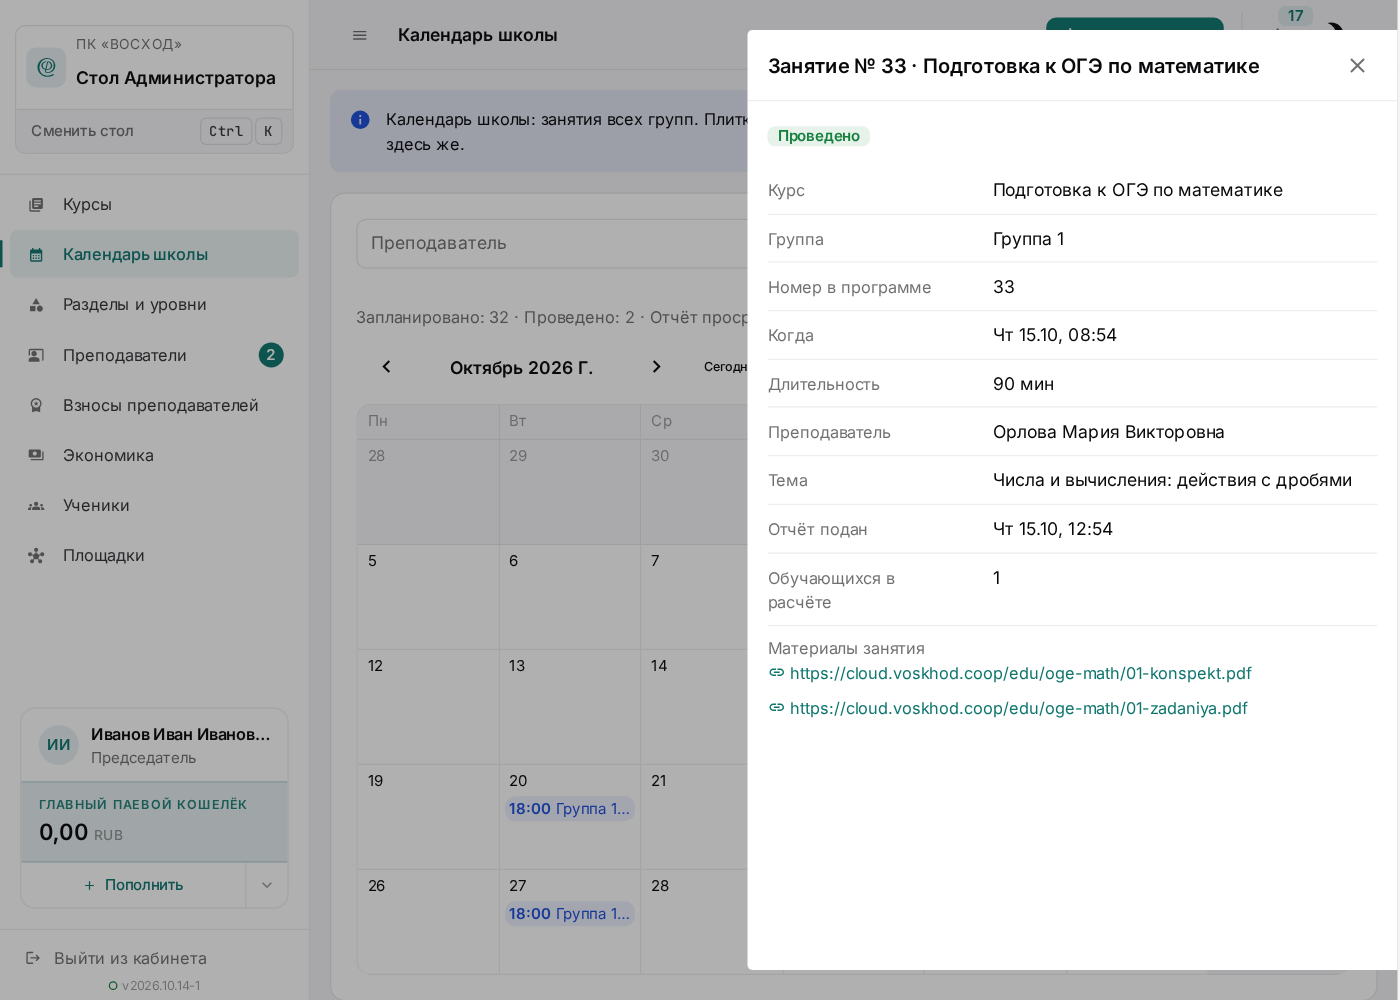The image size is (1400, 1000).
Task: Go to Преподаватели menu item
Action: 155,355
